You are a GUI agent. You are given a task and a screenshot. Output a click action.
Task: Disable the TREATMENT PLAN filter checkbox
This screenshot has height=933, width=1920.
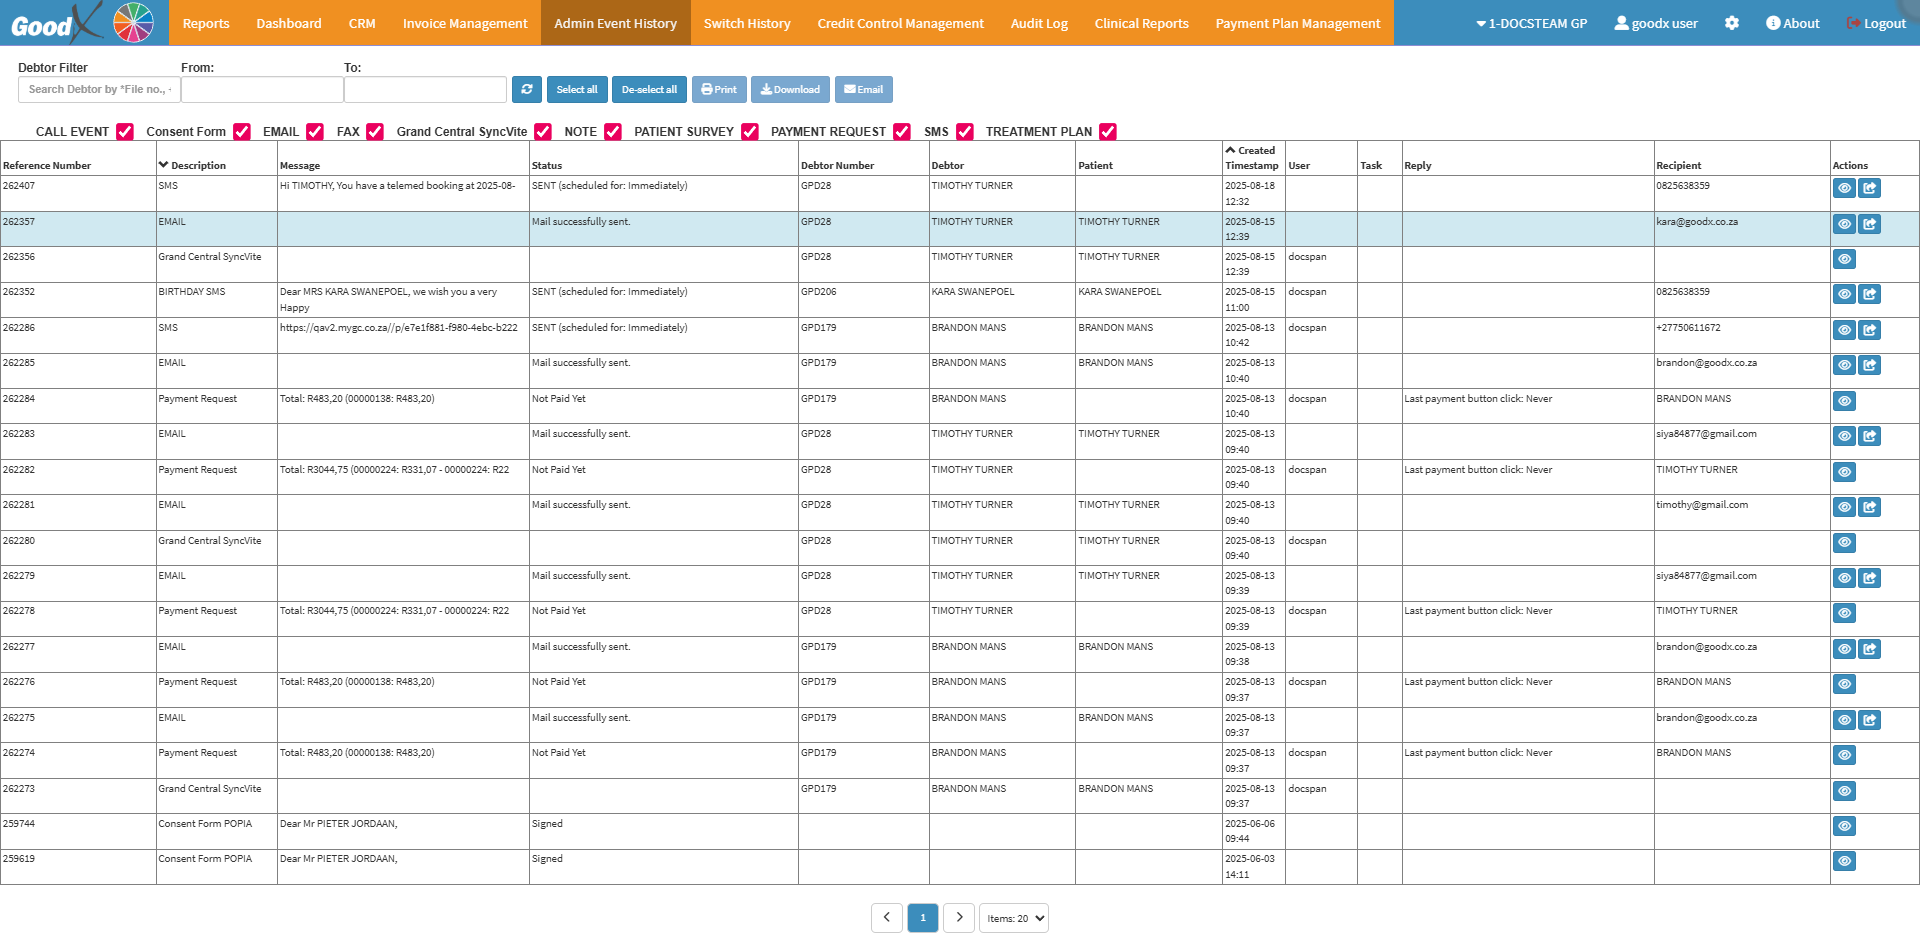tap(1108, 132)
